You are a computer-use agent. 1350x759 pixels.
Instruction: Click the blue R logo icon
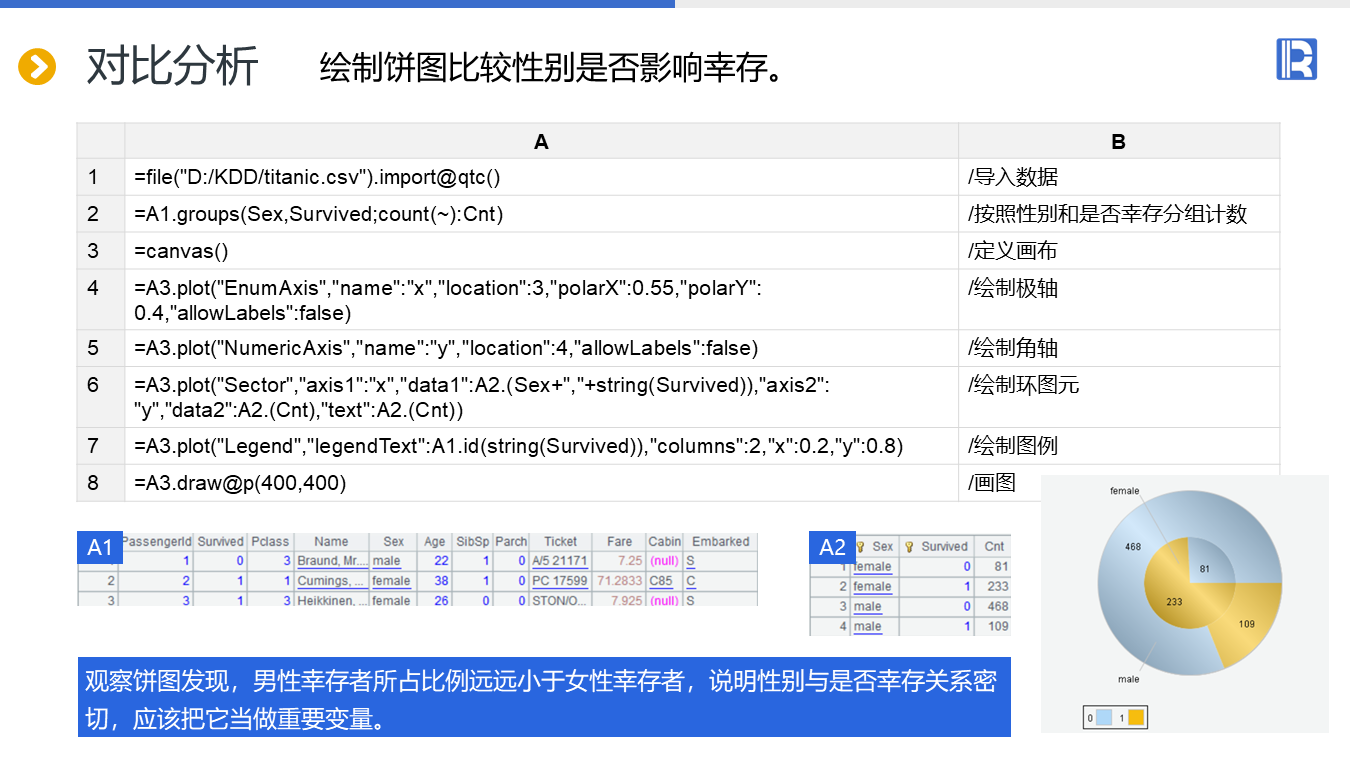click(x=1296, y=59)
